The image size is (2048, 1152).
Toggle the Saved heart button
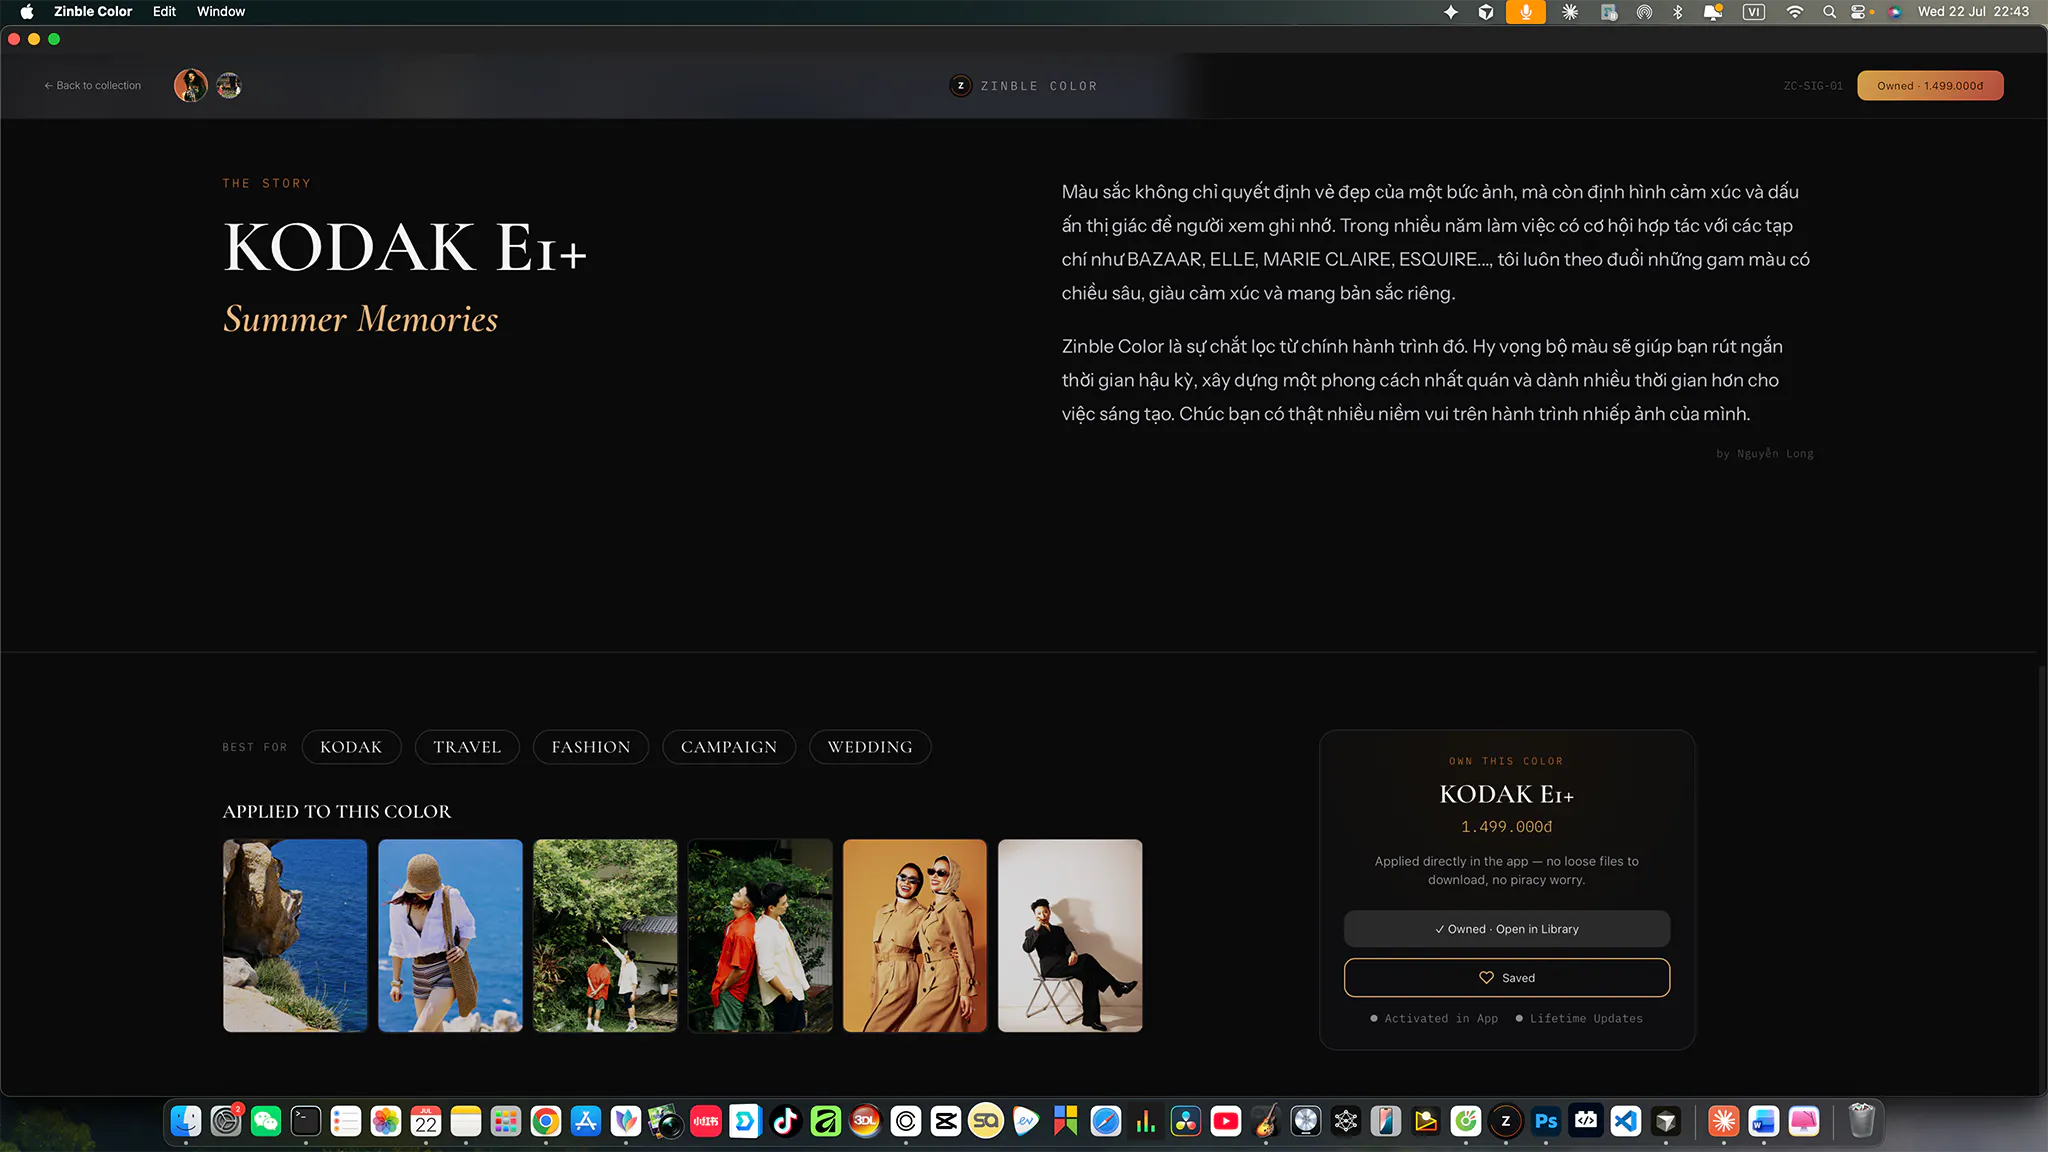tap(1507, 978)
